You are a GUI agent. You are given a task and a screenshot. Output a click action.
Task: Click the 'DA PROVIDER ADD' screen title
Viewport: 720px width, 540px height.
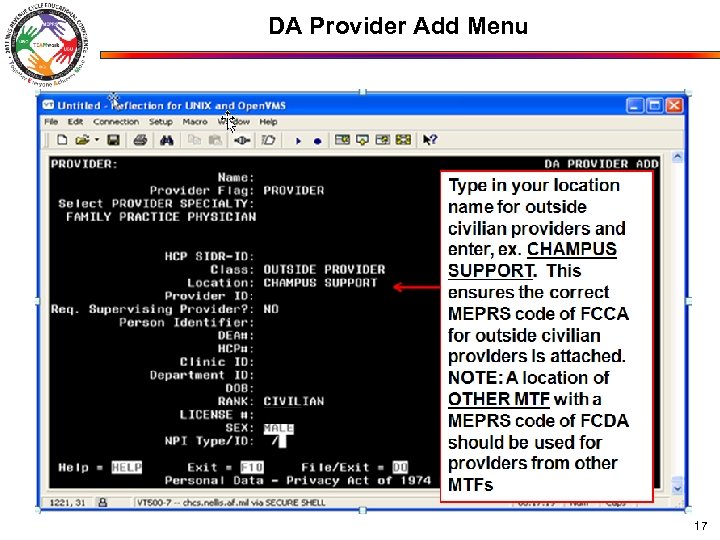[x=602, y=164]
